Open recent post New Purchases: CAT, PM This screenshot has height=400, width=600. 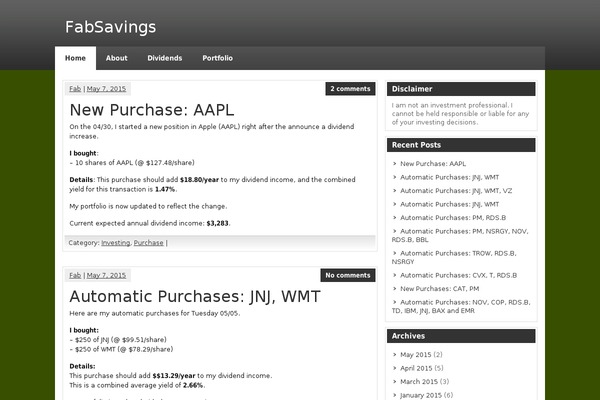pyautogui.click(x=439, y=289)
